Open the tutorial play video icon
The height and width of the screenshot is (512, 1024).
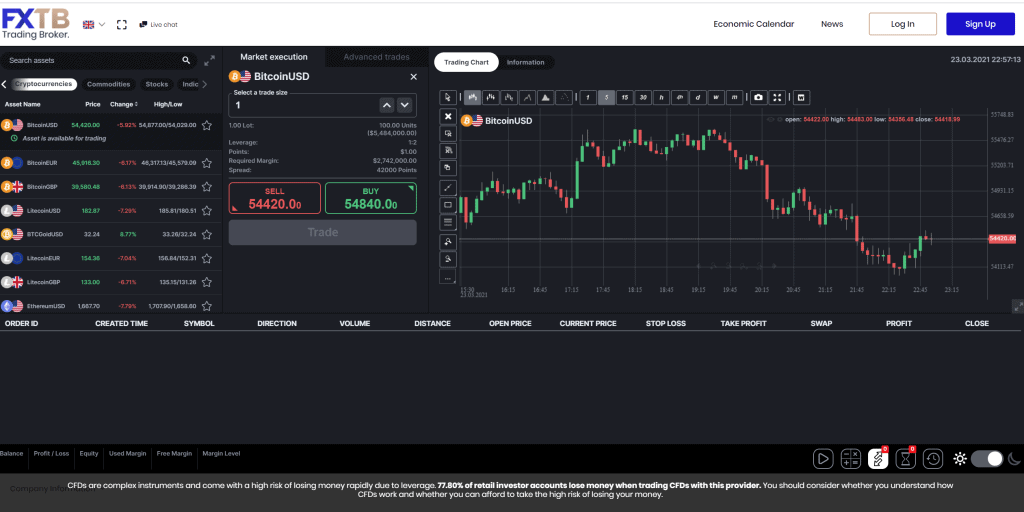click(x=823, y=458)
